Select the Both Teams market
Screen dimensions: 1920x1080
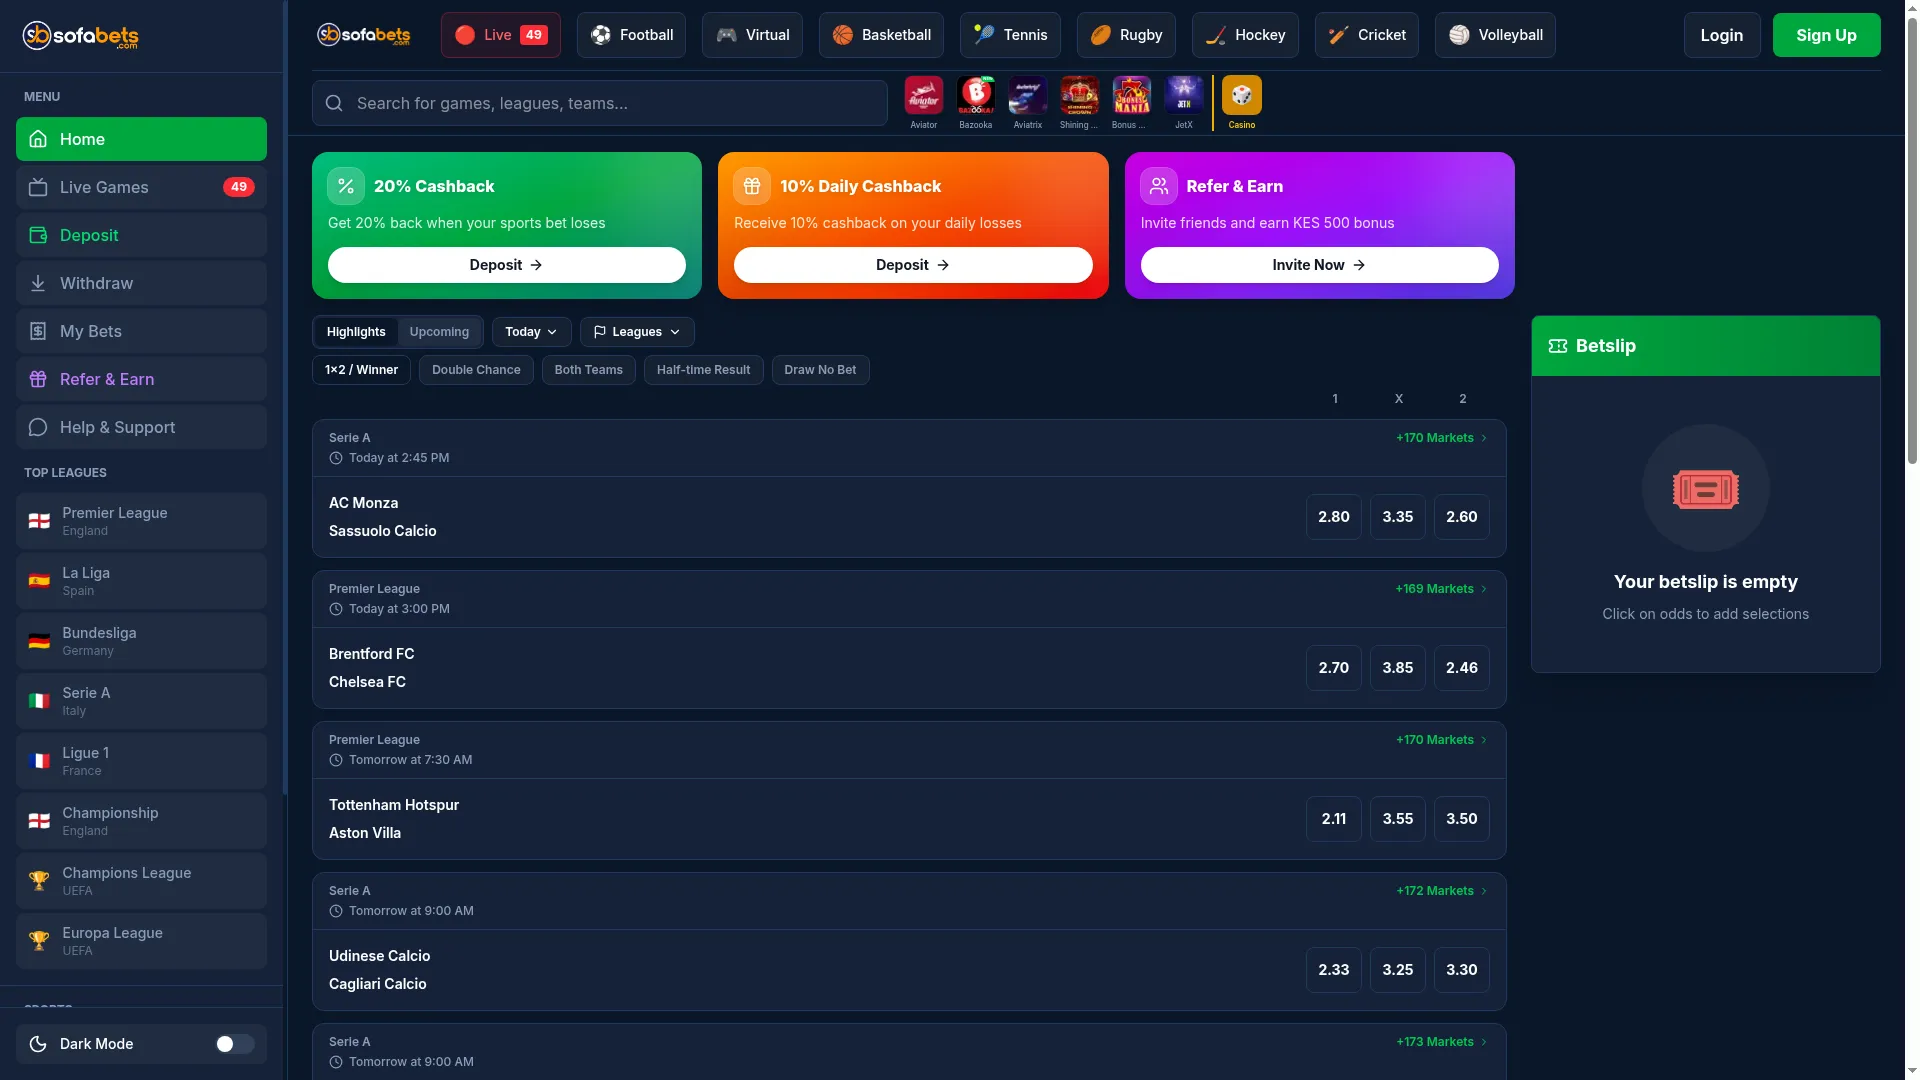588,370
